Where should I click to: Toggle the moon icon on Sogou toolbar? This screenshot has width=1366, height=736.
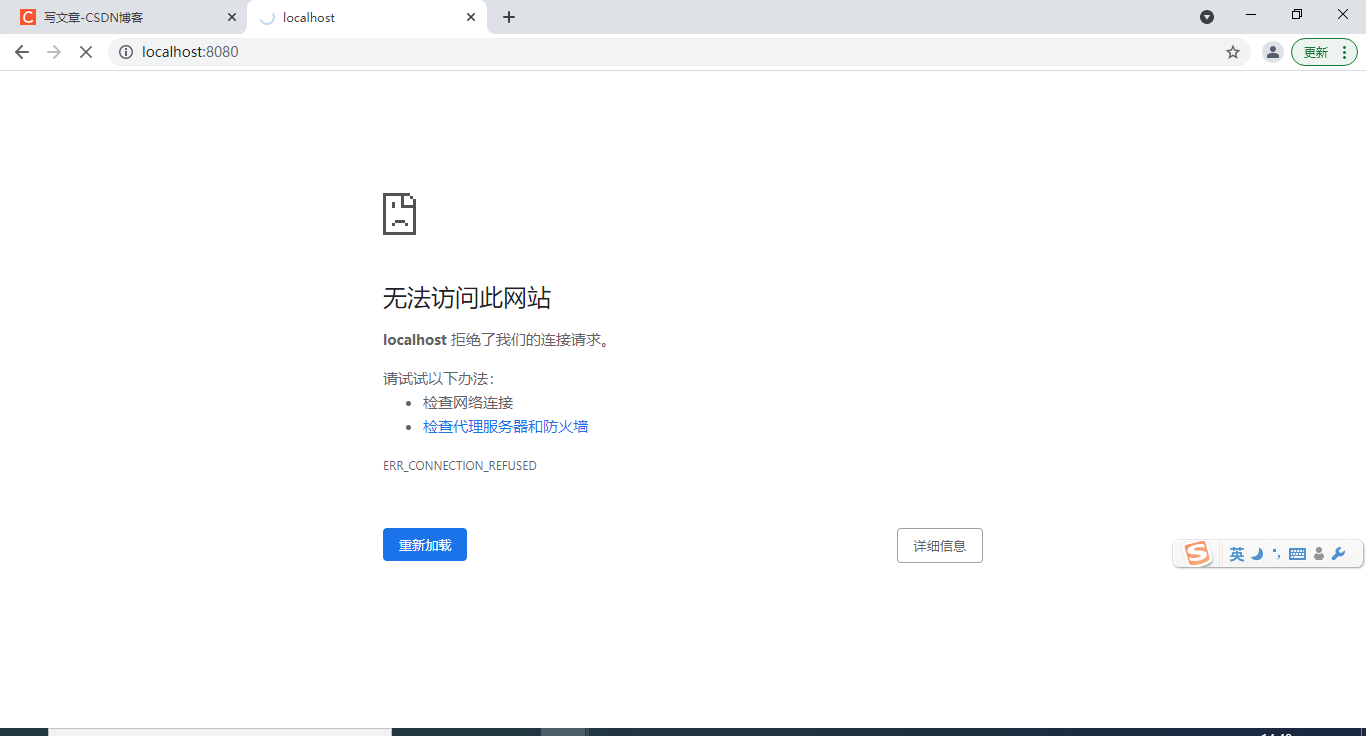[1257, 553]
